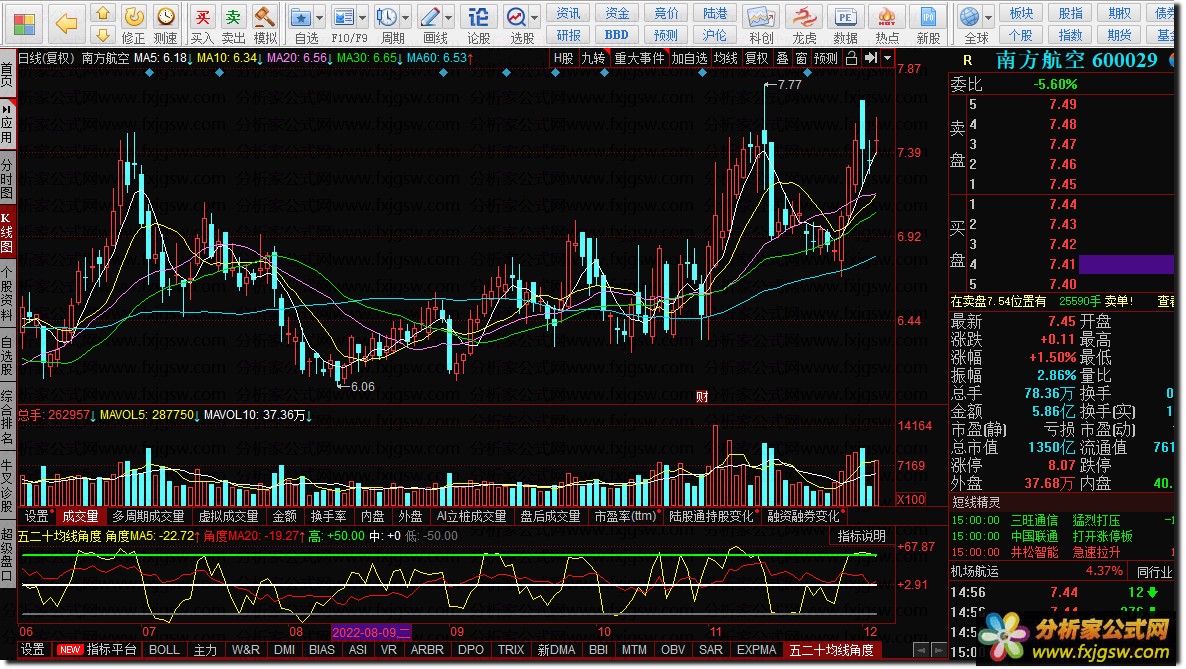Switch to the BOLL indicator tab
1186x669 pixels.
click(x=164, y=650)
